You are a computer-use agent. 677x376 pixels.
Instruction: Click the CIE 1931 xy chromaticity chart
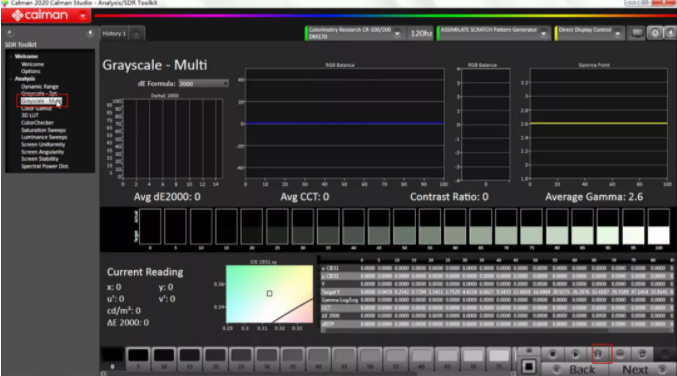coord(269,294)
